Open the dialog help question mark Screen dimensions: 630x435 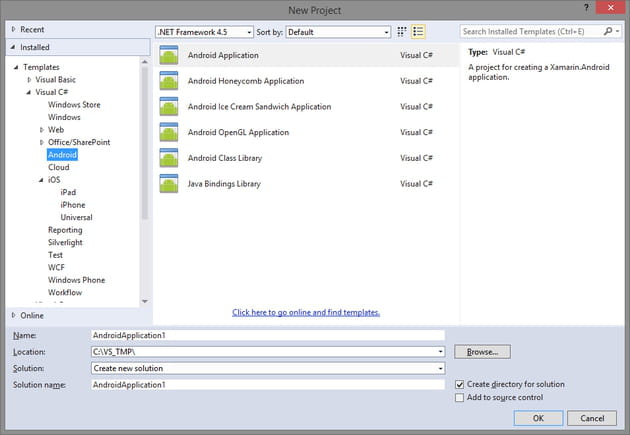(586, 8)
